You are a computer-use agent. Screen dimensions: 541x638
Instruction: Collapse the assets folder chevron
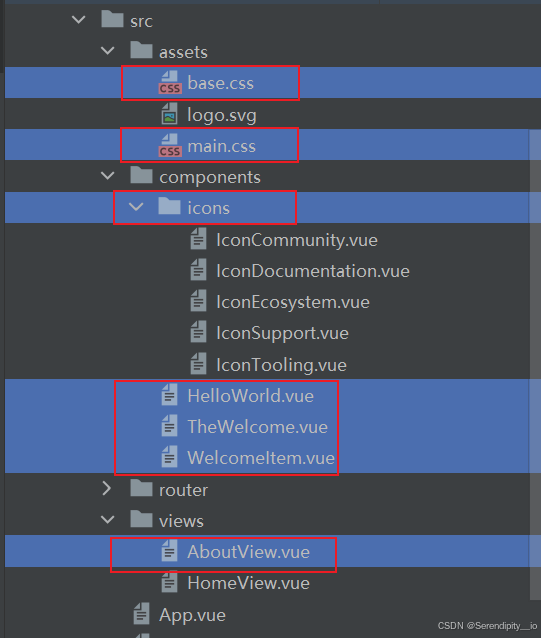click(x=107, y=50)
